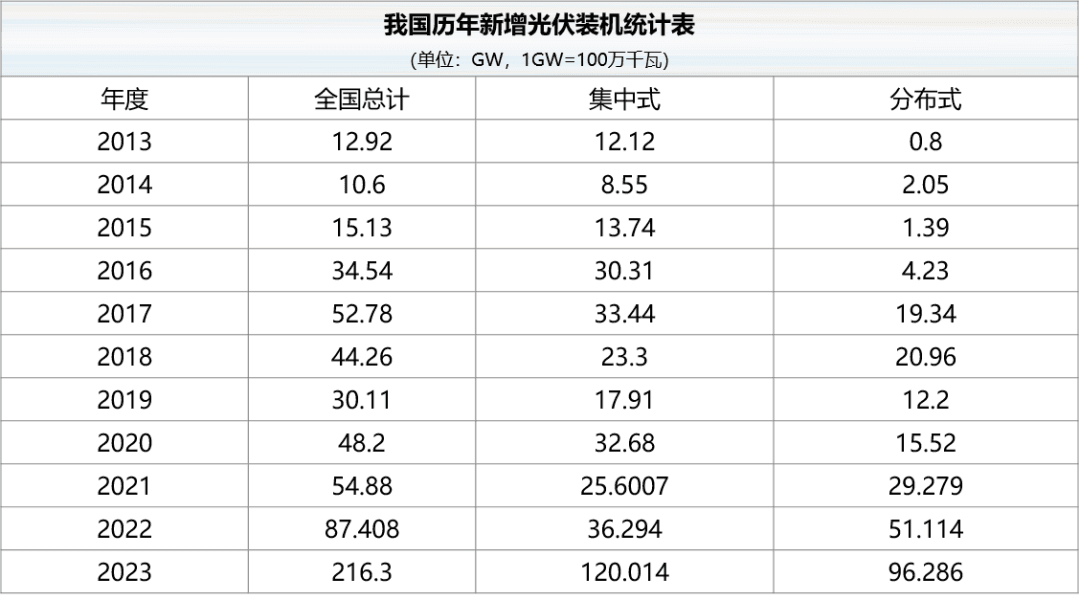1080x600 pixels.
Task: Select the total value 44.26
Action: (x=362, y=357)
